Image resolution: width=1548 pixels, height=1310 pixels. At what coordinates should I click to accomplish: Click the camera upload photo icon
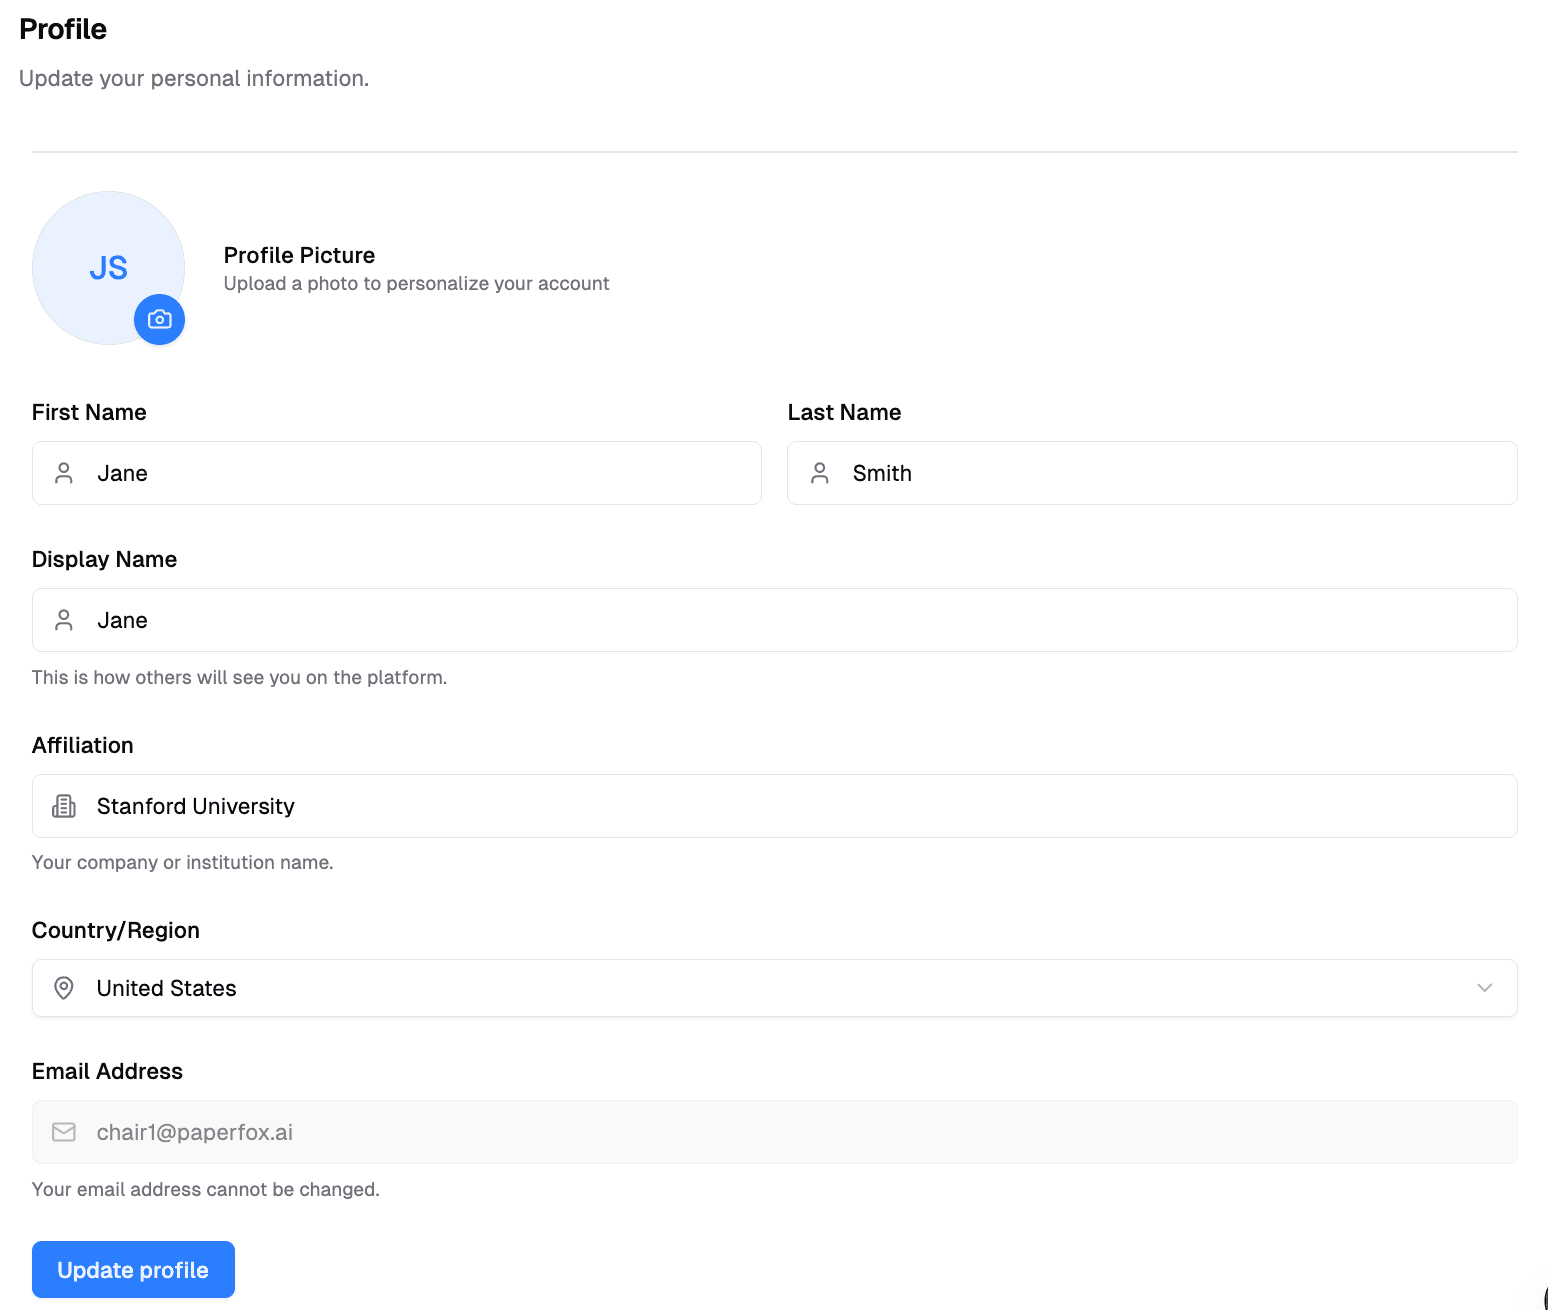[x=159, y=319]
